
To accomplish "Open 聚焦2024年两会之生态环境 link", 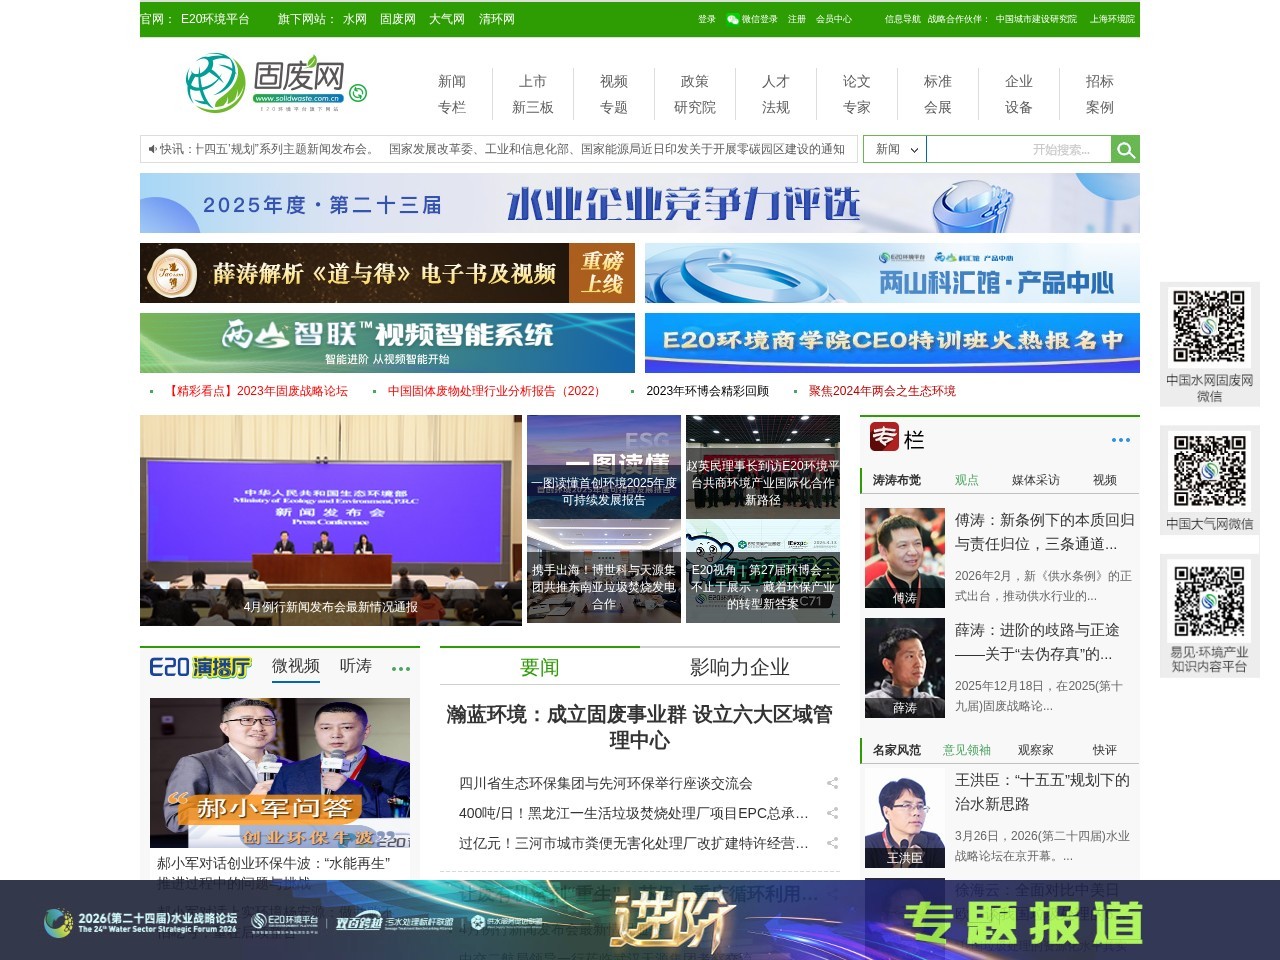I will coord(882,391).
